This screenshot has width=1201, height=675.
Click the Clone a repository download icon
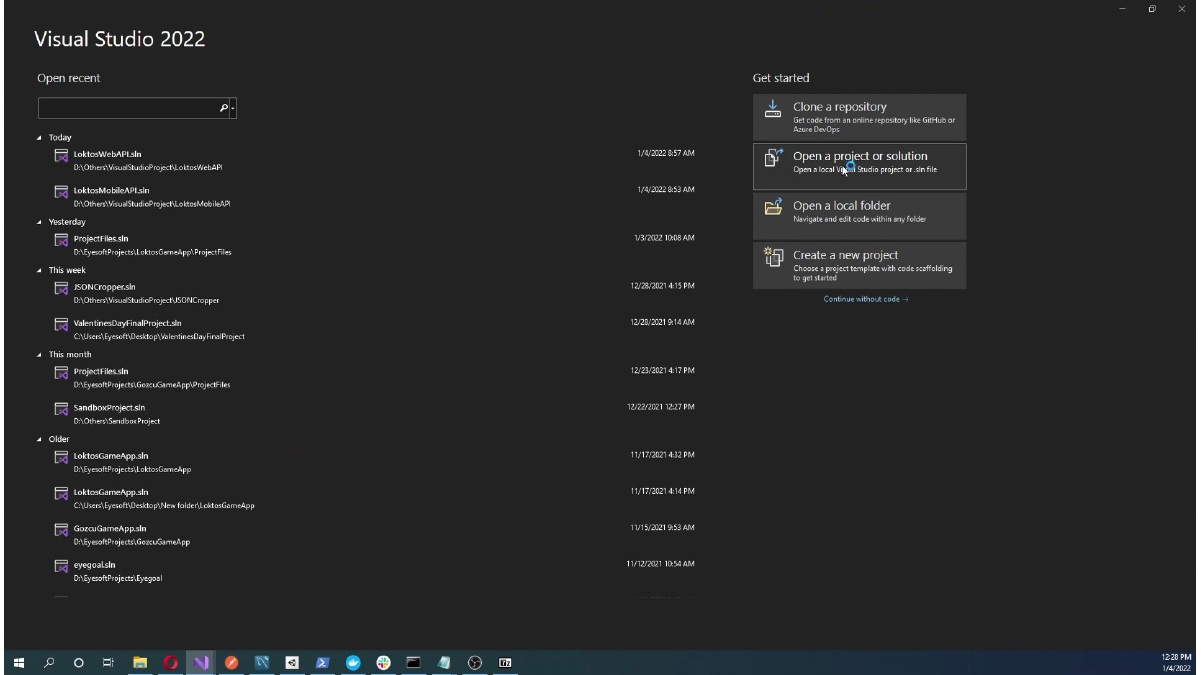coord(773,109)
